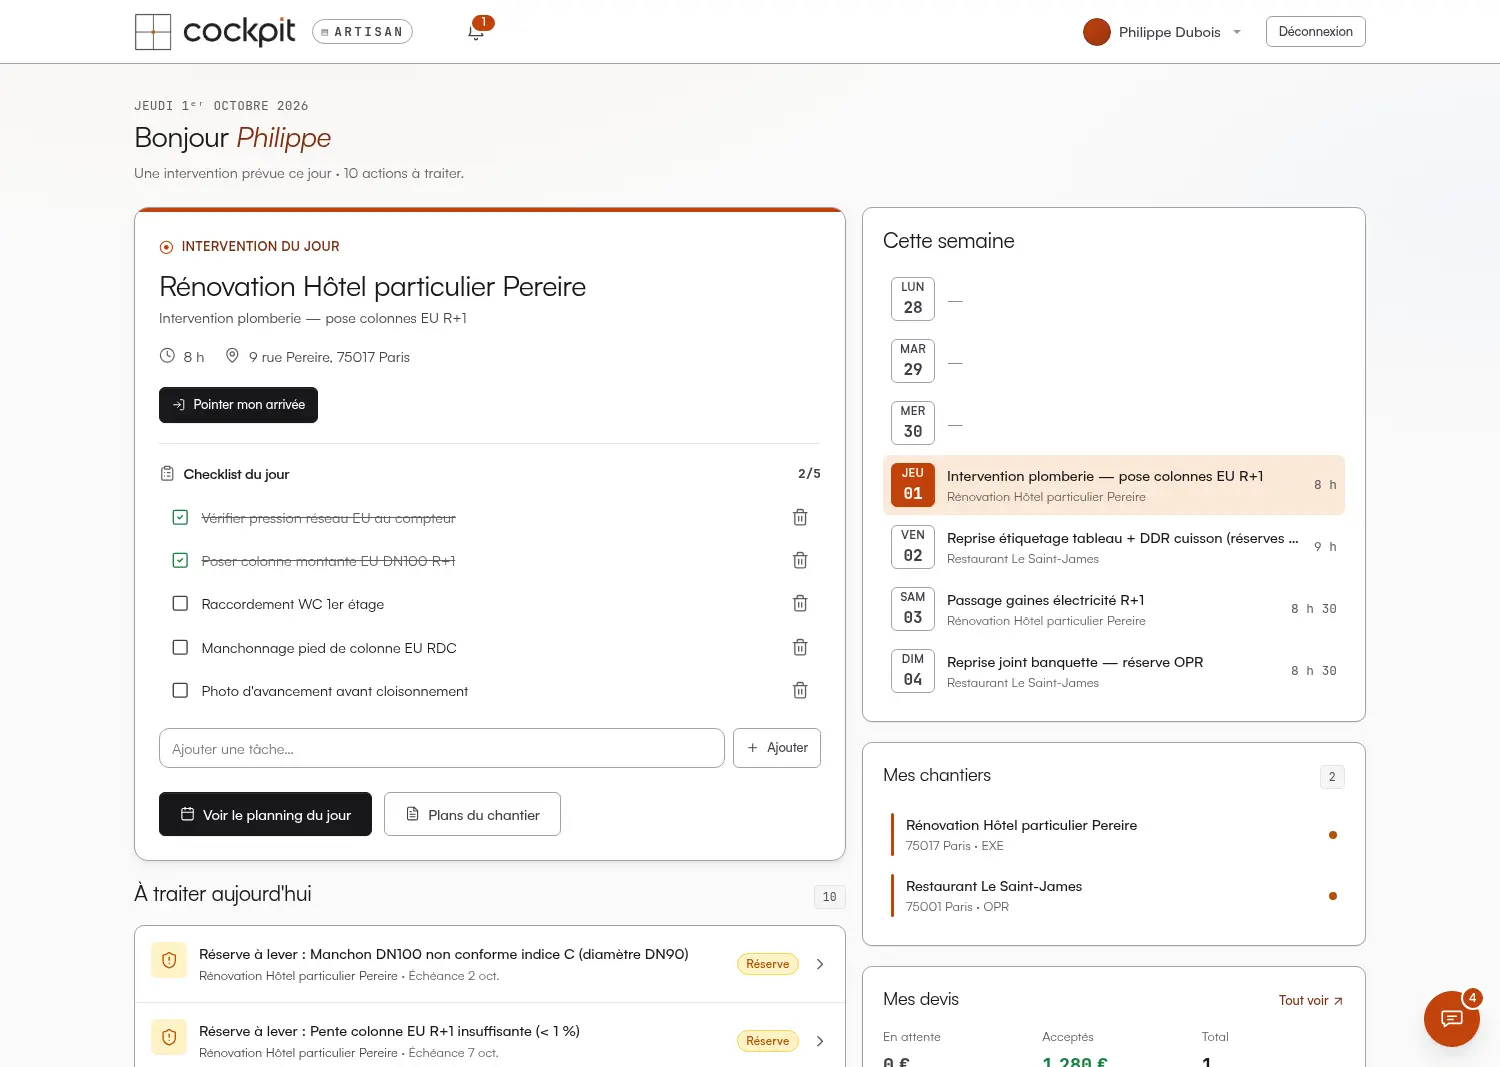
Task: Click the location pin icon
Action: coord(232,356)
